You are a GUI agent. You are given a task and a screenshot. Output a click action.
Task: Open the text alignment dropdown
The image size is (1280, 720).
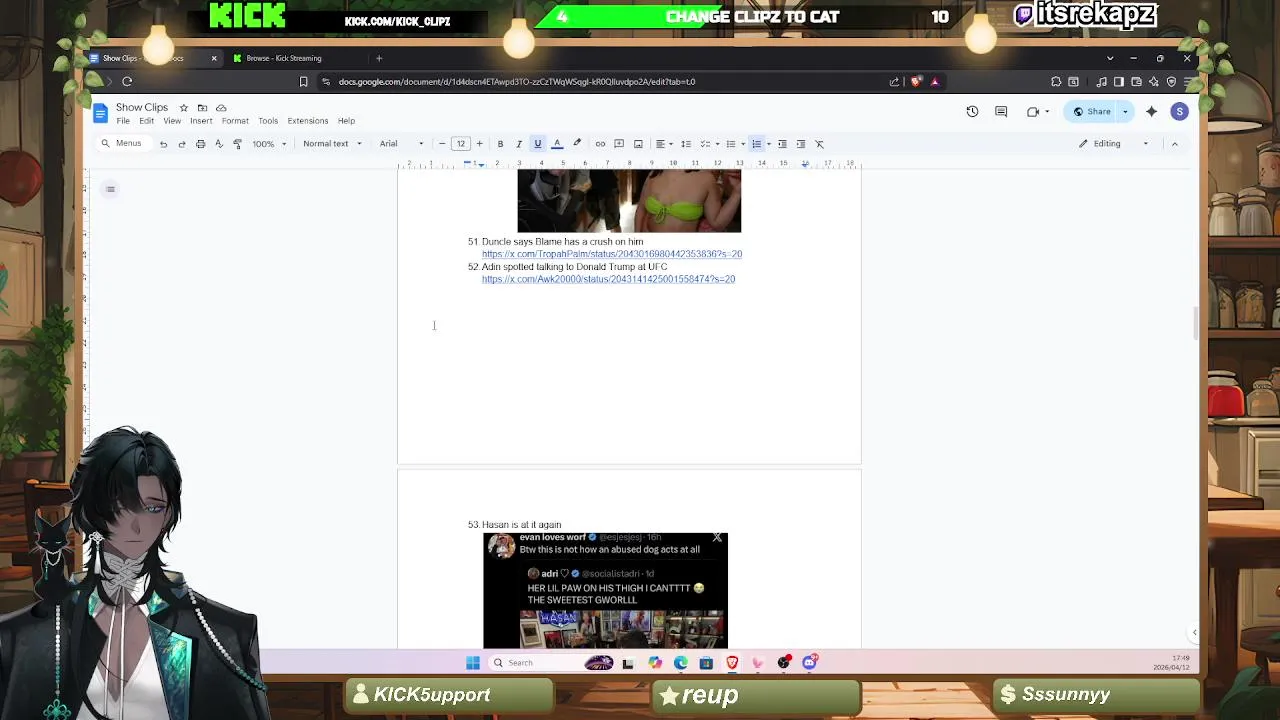(663, 144)
